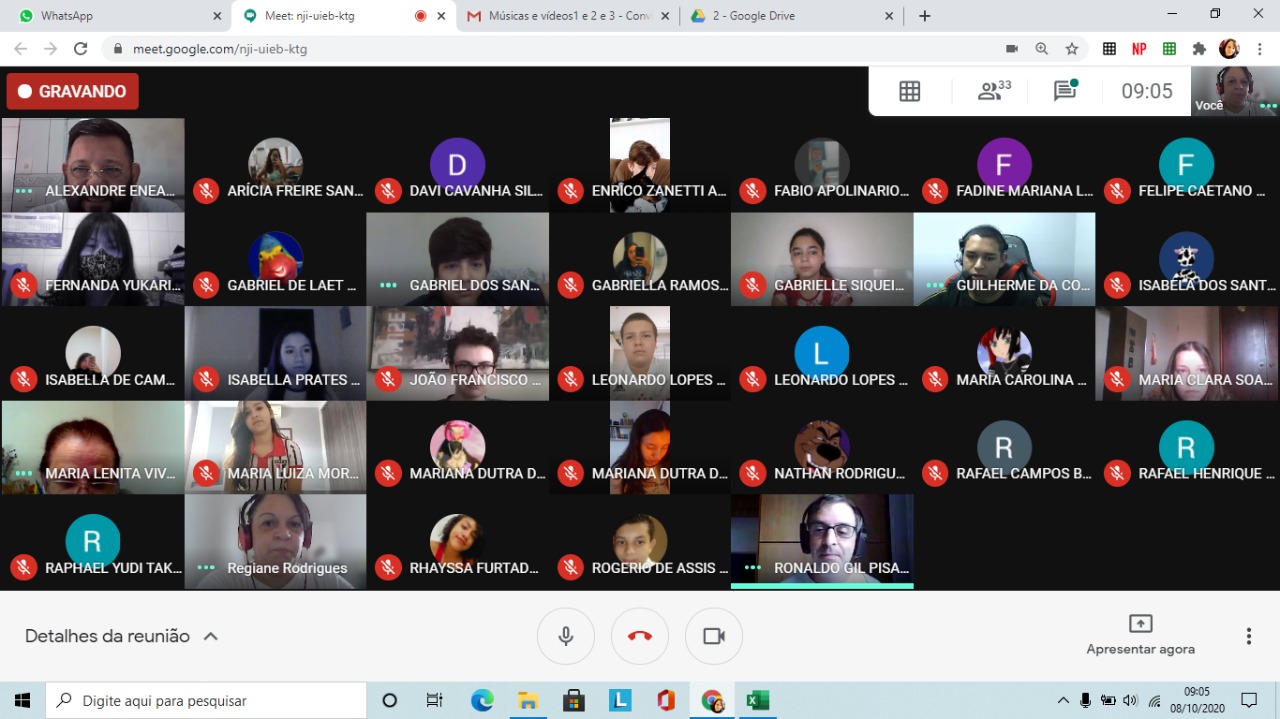
Task: Click the GRAVANDO recording indicator
Action: click(x=72, y=91)
